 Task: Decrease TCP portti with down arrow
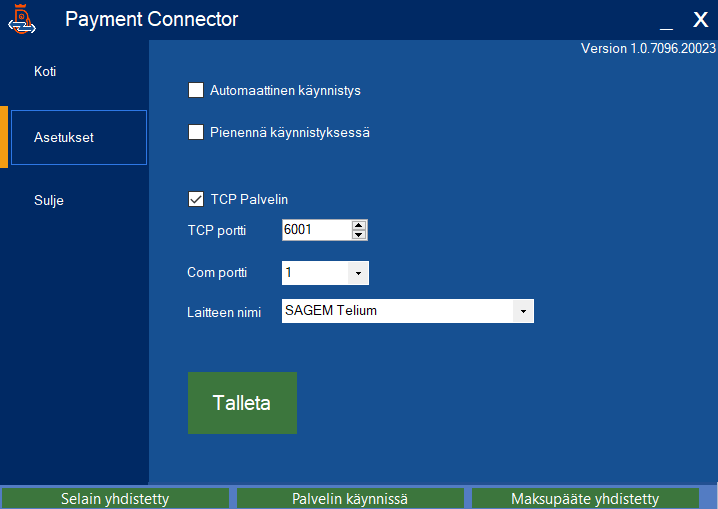pos(359,235)
